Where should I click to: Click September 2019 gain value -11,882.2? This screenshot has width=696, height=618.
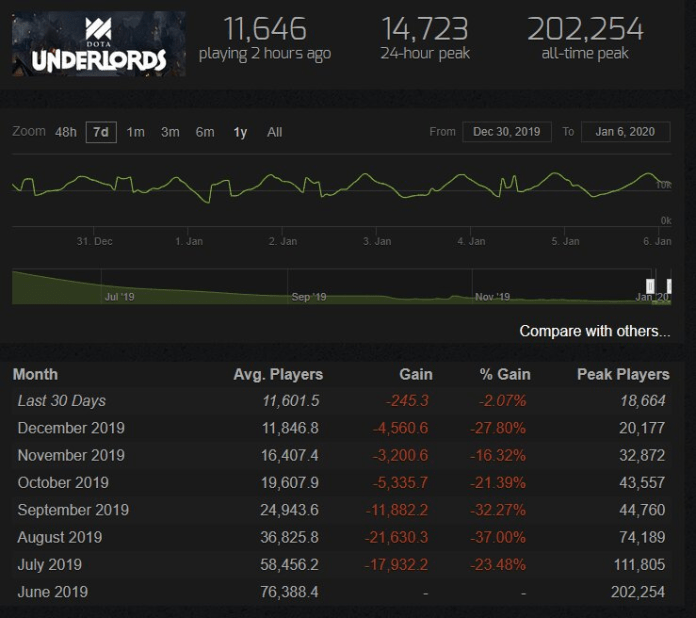397,510
